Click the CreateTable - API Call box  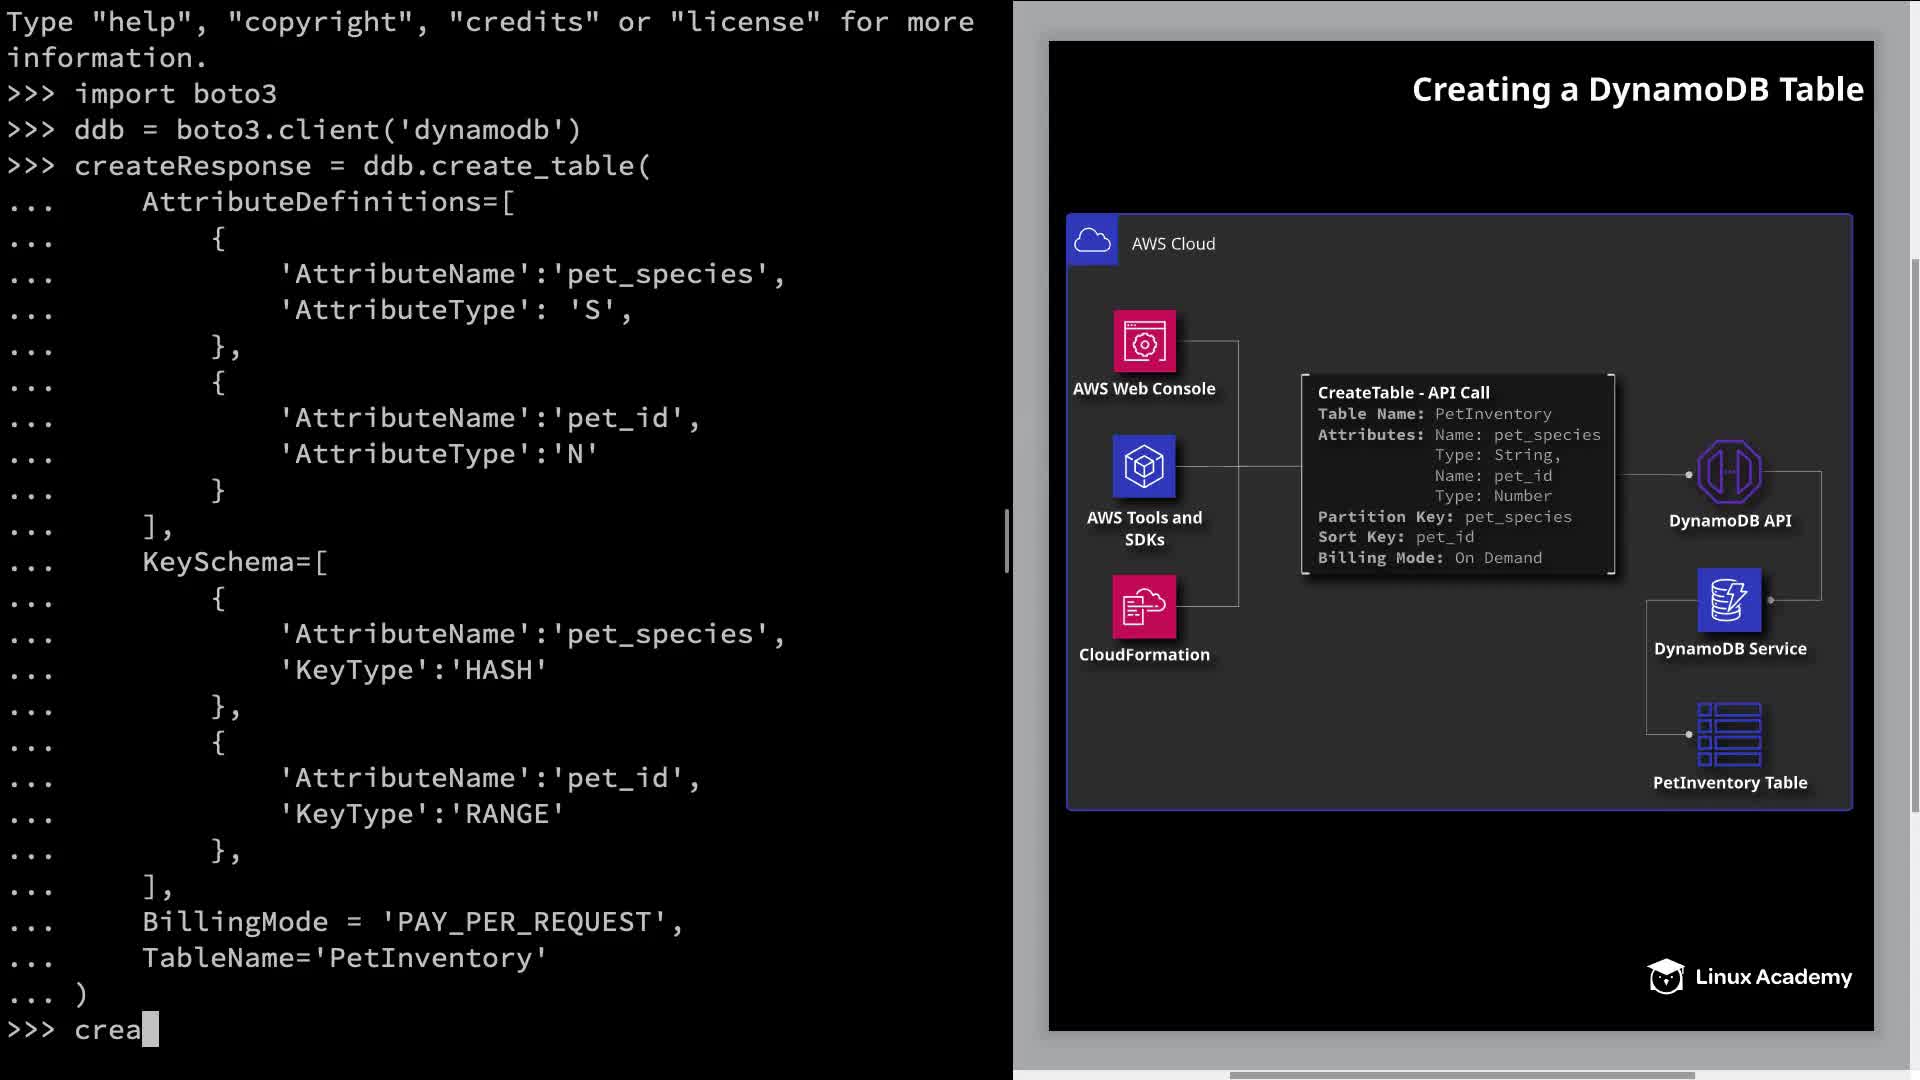1457,475
